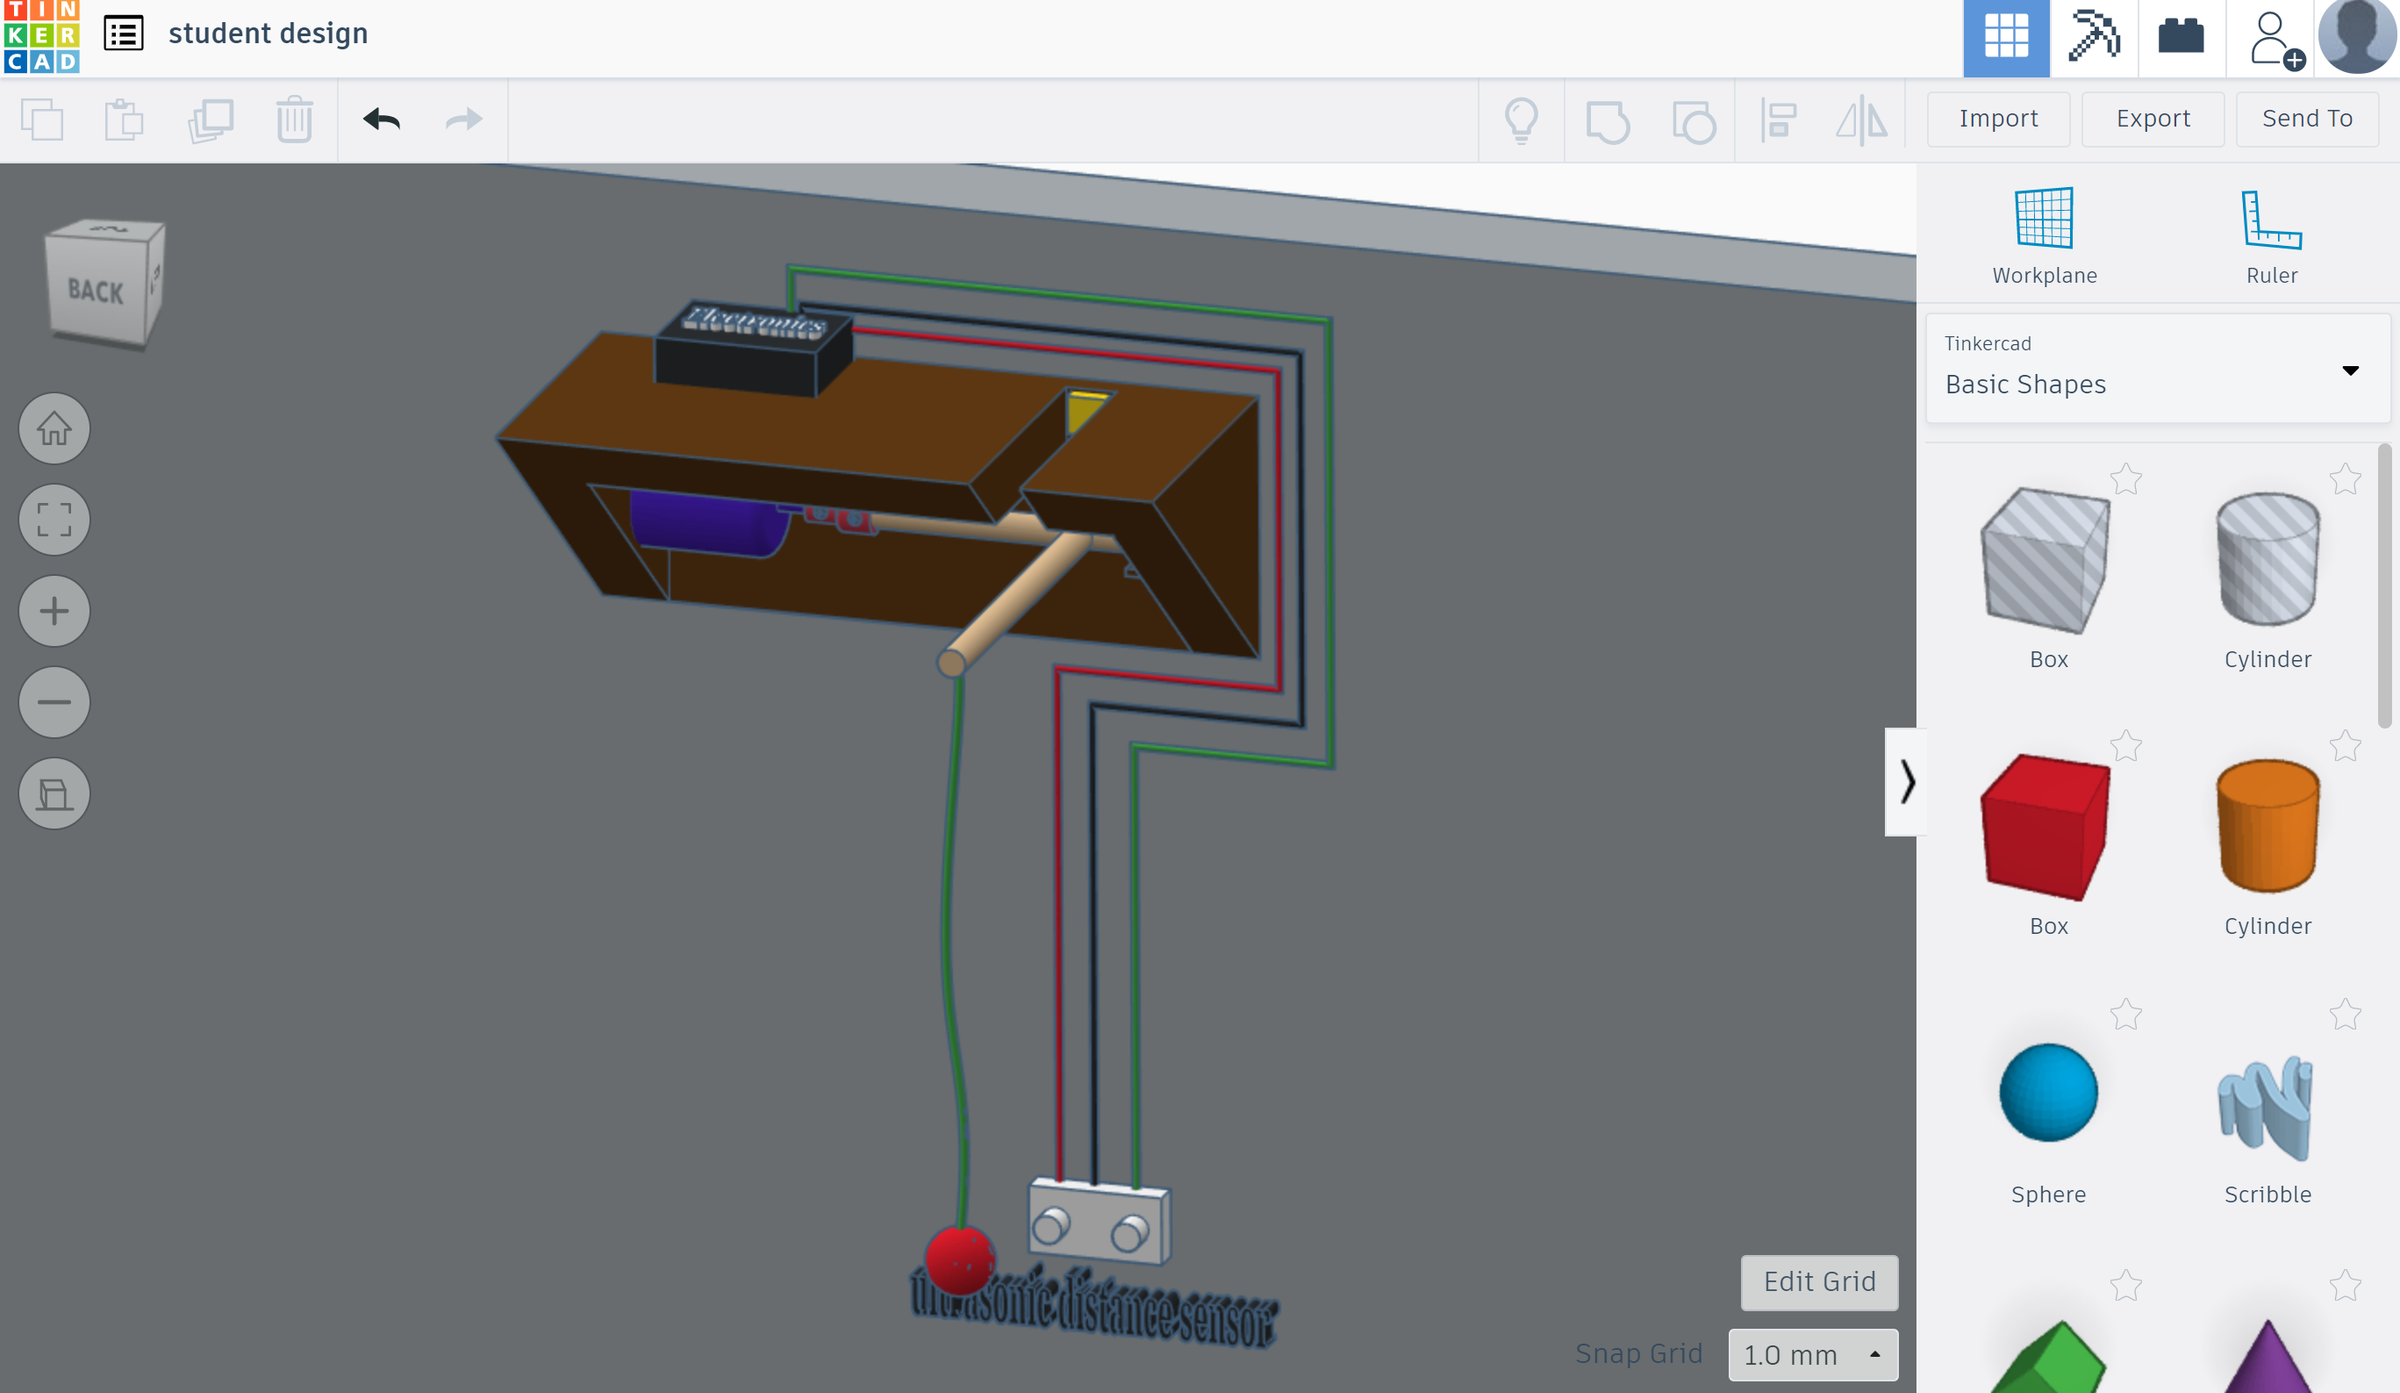This screenshot has height=1393, width=2400.
Task: Click the Undo arrow
Action: pyautogui.click(x=381, y=120)
